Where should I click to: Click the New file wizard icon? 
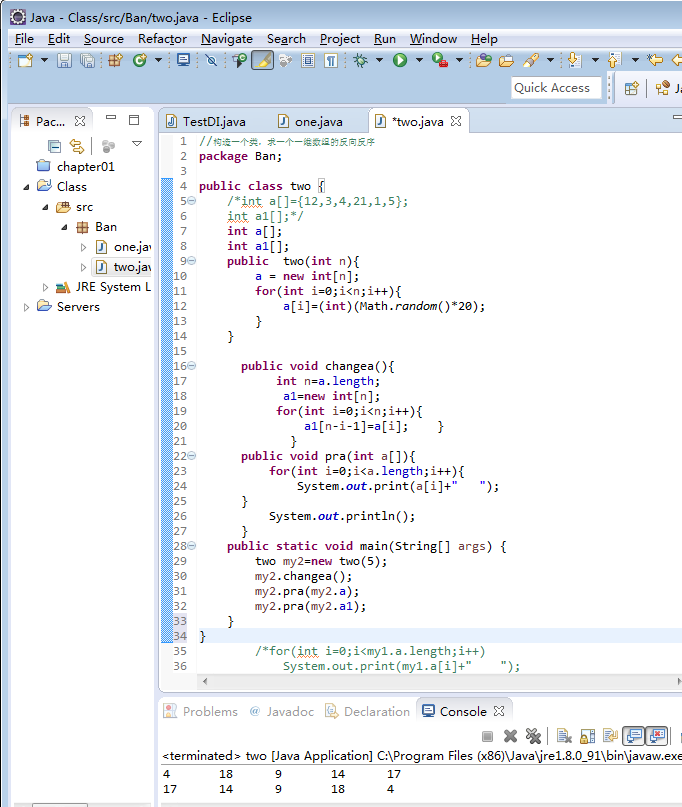(x=25, y=61)
